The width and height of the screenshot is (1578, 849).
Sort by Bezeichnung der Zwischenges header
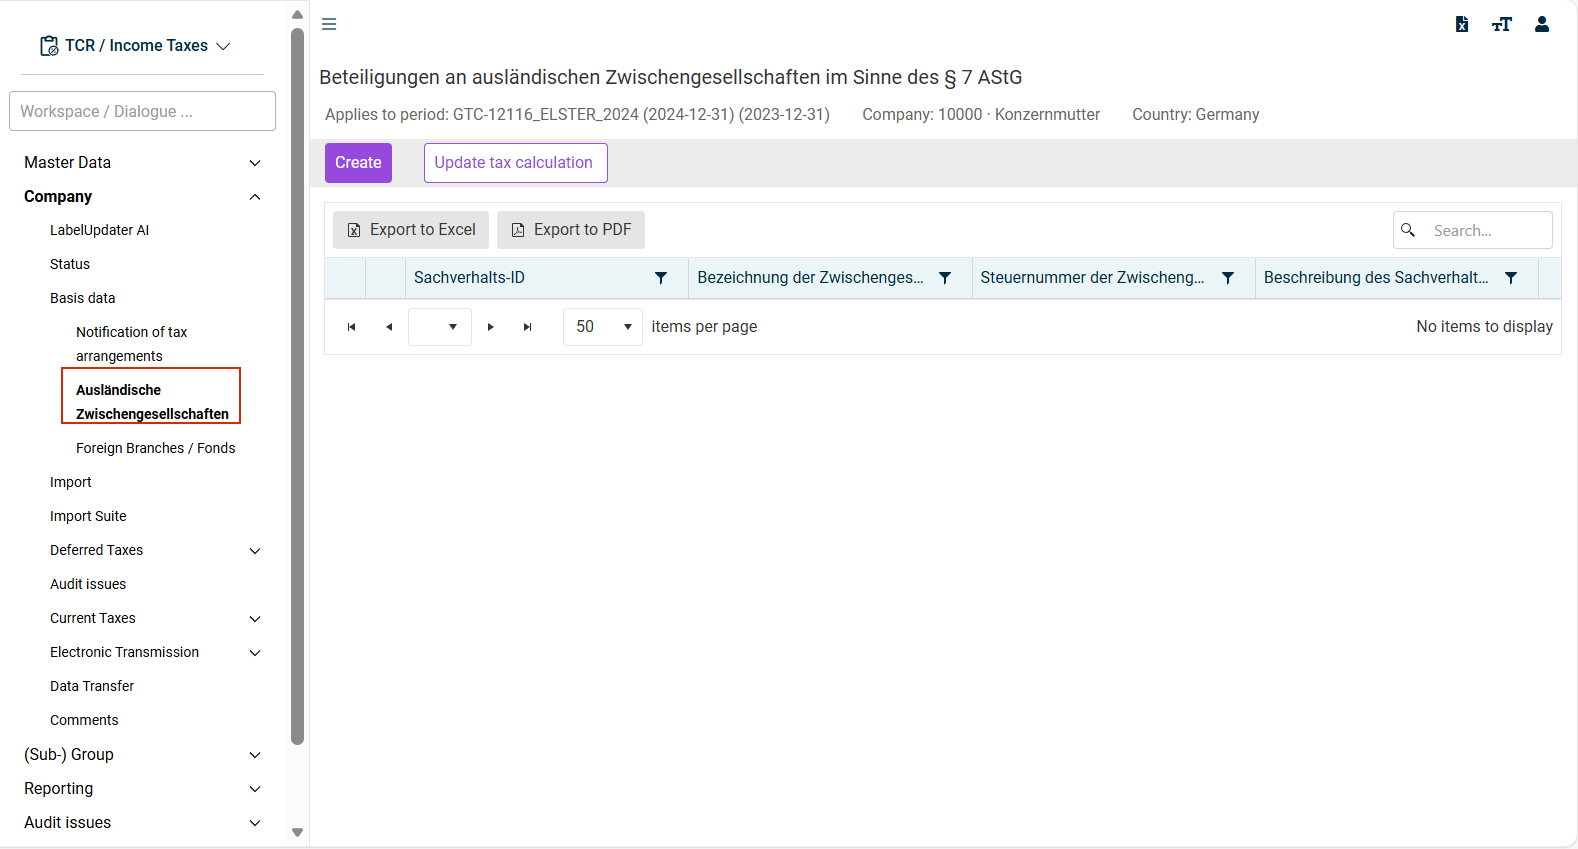coord(810,278)
